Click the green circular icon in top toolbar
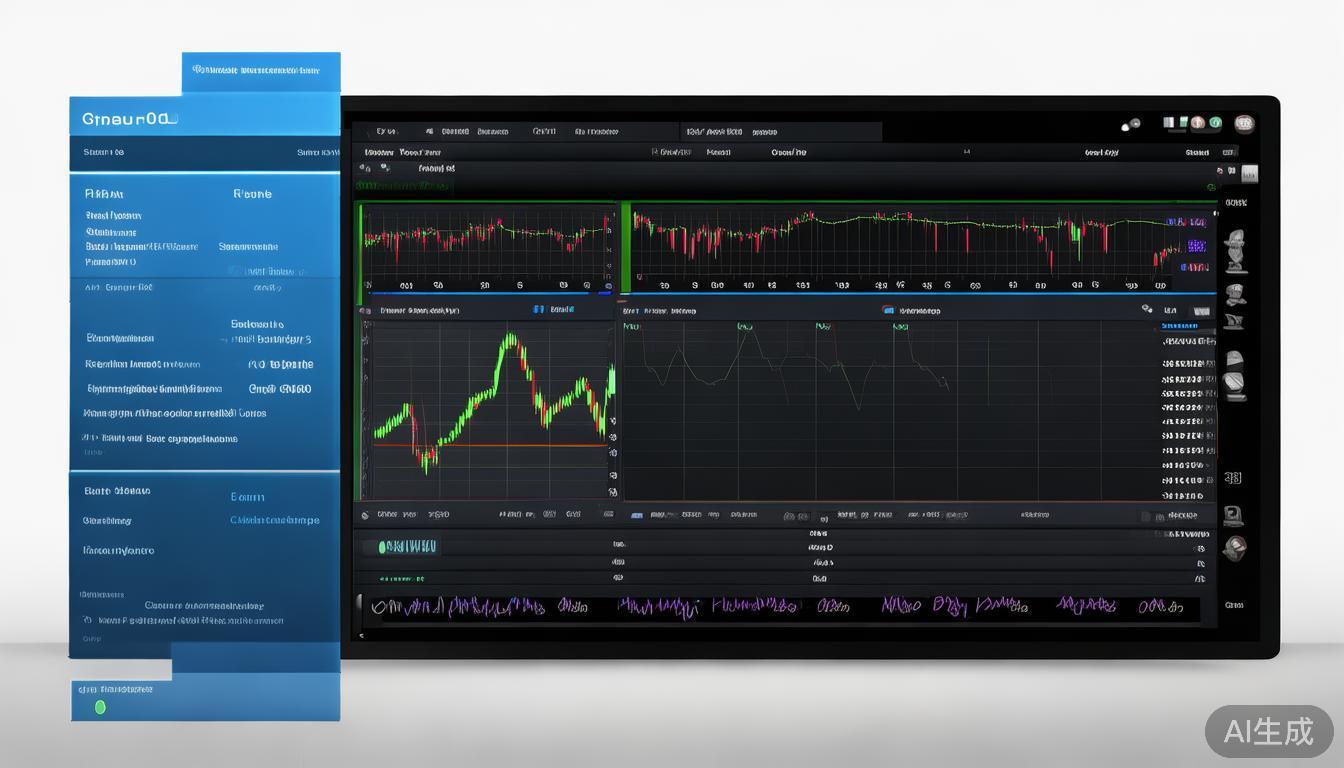The width and height of the screenshot is (1344, 768). tap(1215, 123)
